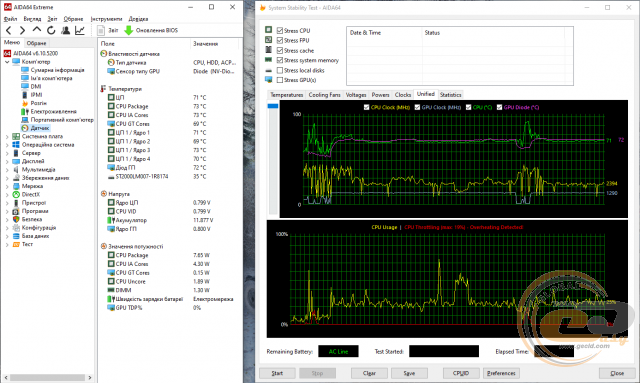Select the Електроживлення battery icon item
The width and height of the screenshot is (640, 383).
point(24,111)
